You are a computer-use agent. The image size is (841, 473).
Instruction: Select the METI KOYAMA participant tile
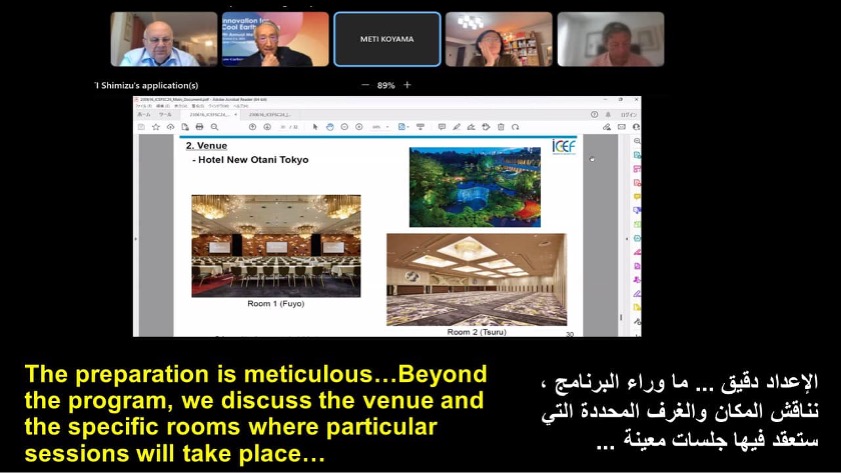pos(387,39)
